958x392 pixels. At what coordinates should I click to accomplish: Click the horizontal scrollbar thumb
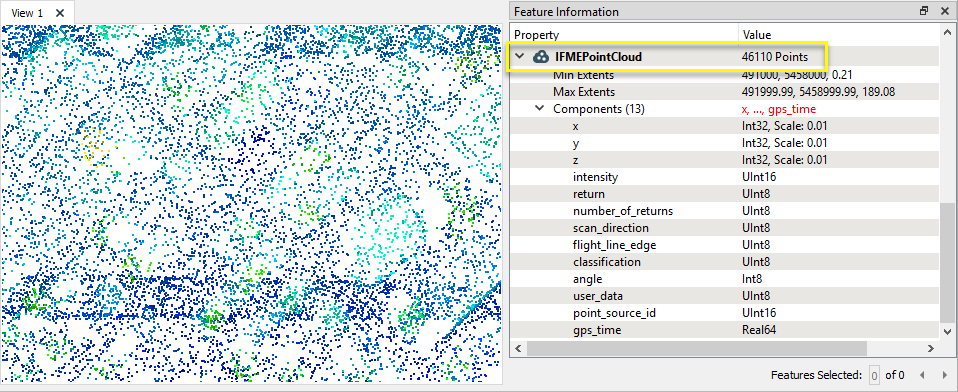point(697,348)
